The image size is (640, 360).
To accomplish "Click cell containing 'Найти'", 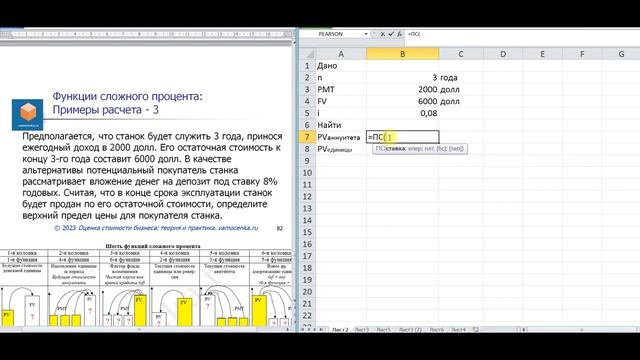I will pos(341,125).
